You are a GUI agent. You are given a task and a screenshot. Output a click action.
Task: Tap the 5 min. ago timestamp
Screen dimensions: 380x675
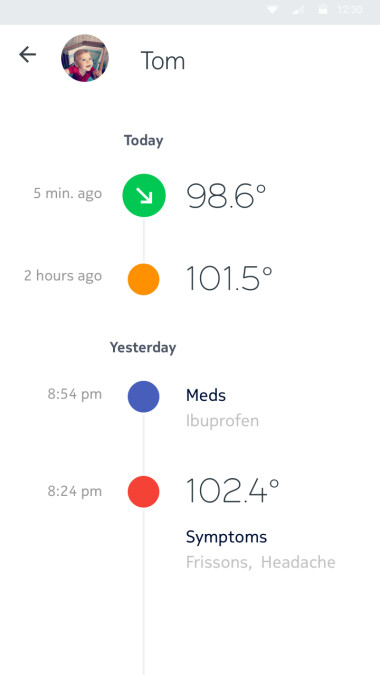point(68,193)
